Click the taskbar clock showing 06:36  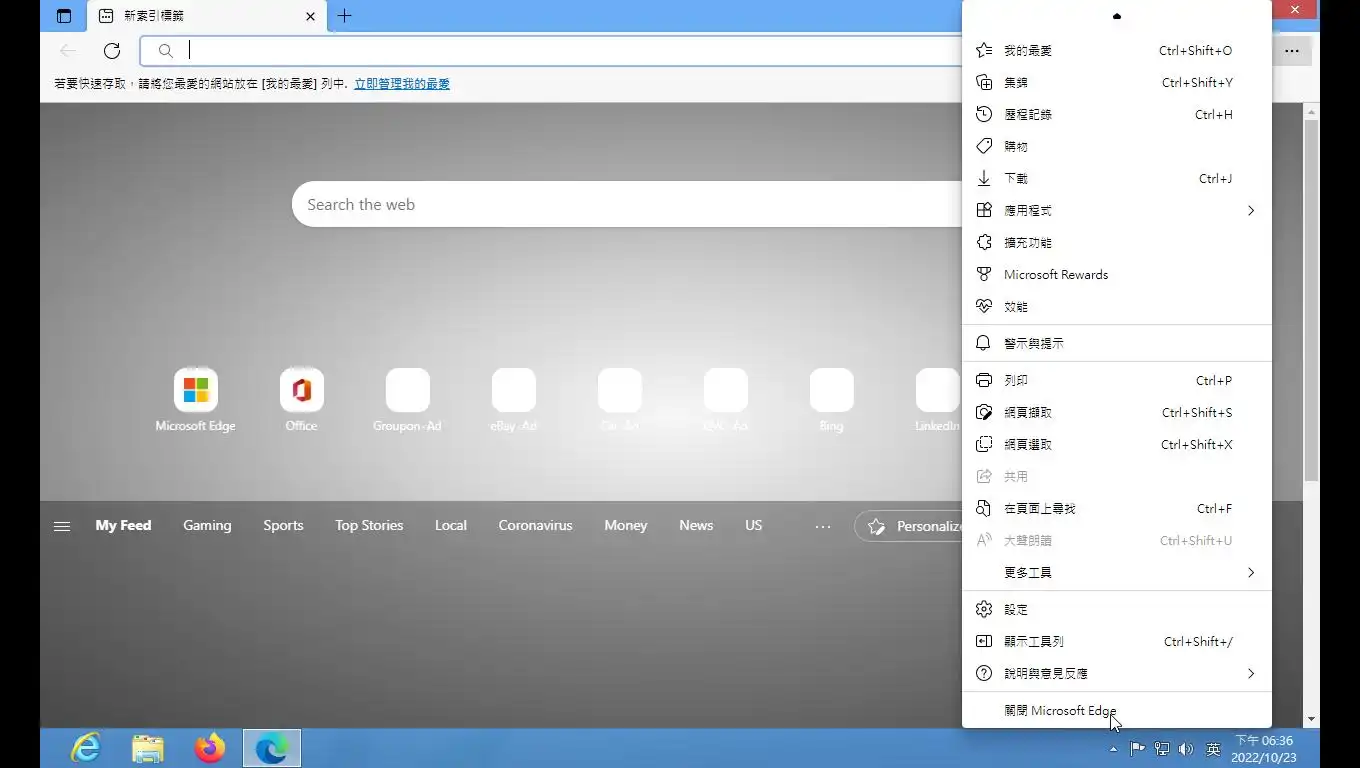pyautogui.click(x=1264, y=749)
